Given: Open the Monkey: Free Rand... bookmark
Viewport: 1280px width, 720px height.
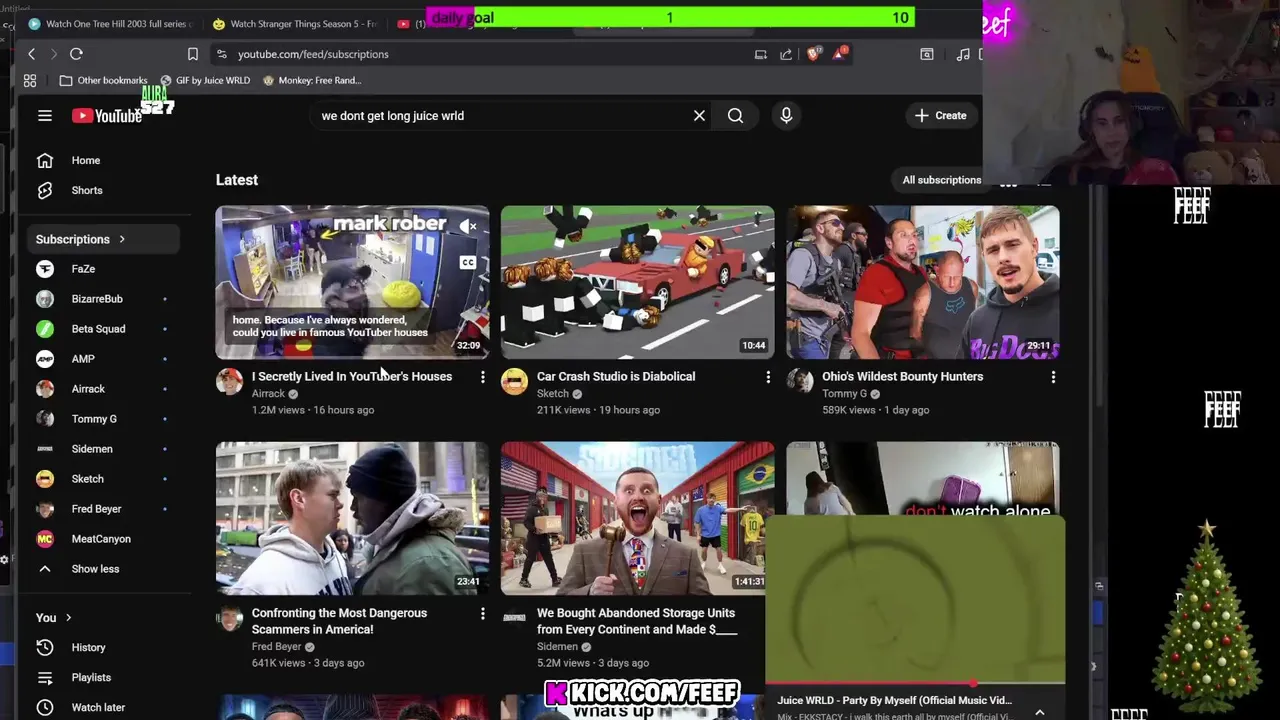Looking at the screenshot, I should pyautogui.click(x=312, y=80).
